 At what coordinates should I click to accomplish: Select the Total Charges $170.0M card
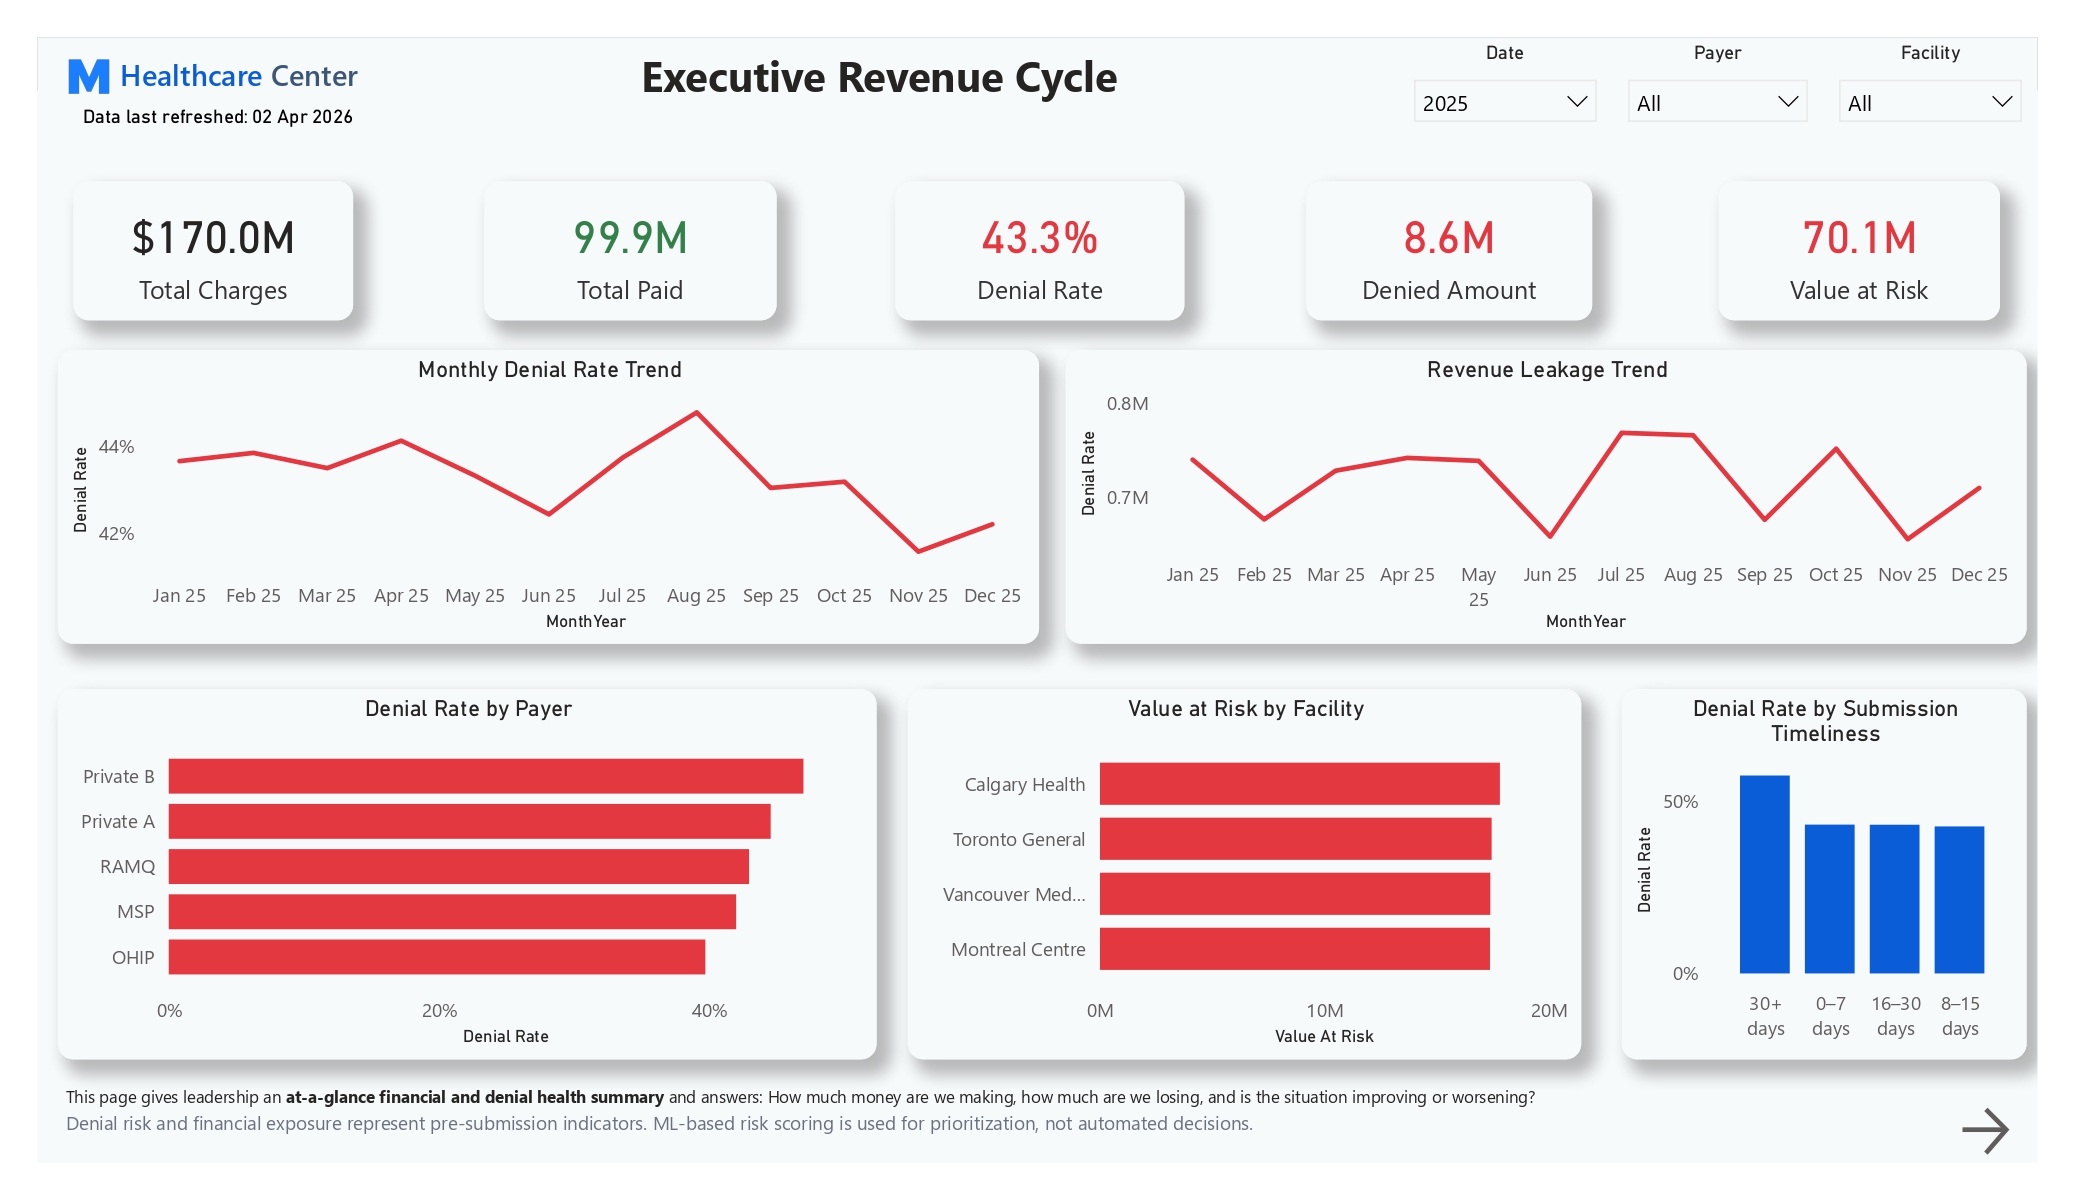pyautogui.click(x=213, y=251)
